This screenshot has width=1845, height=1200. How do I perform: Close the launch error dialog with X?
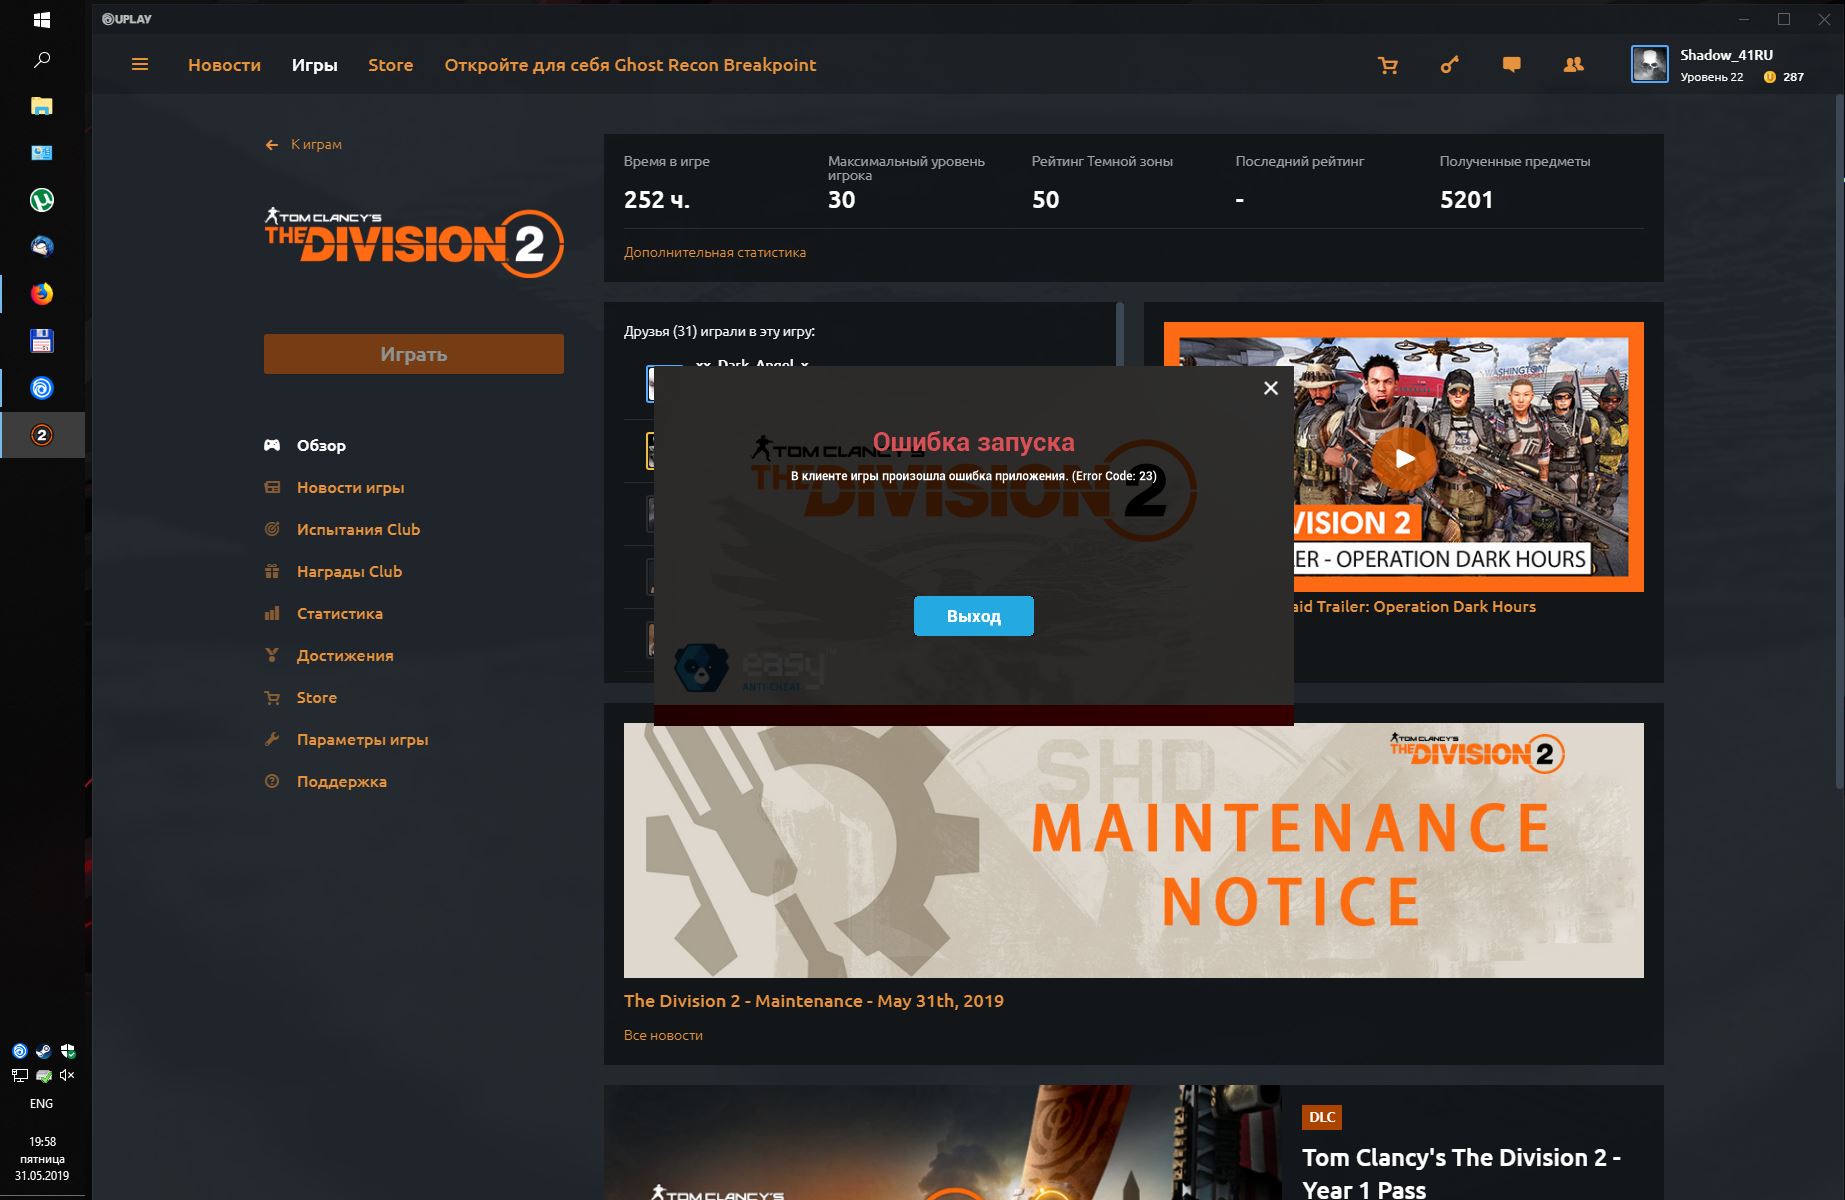click(1270, 388)
